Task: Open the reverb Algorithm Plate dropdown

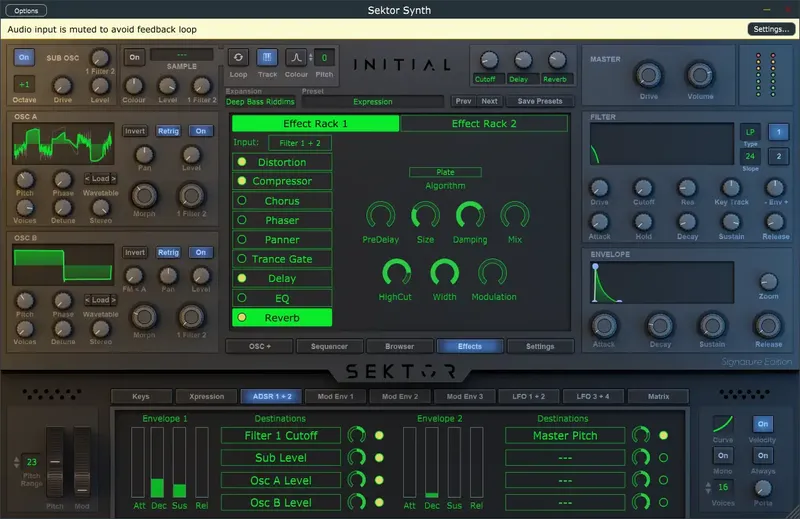Action: 445,172
